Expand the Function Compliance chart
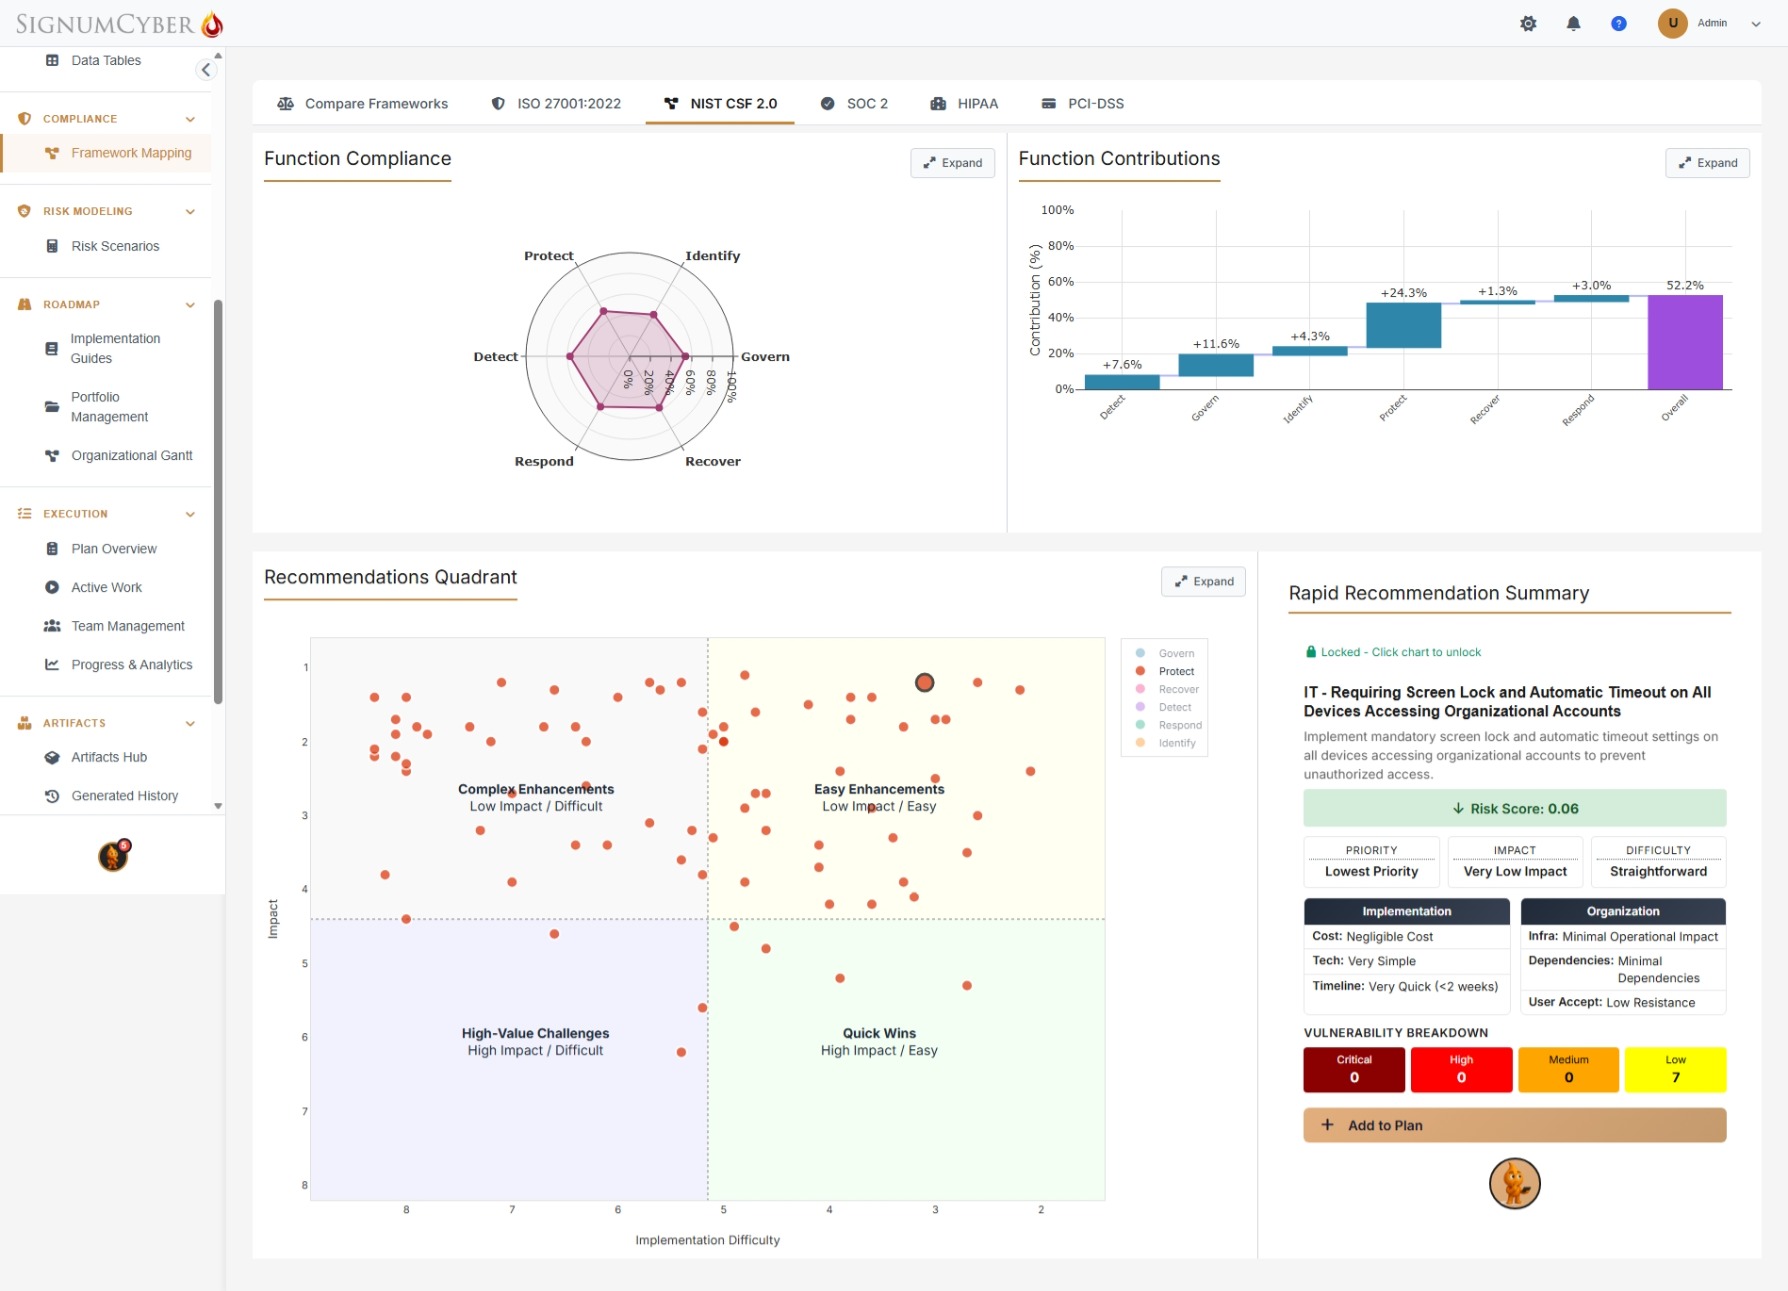 pos(952,163)
